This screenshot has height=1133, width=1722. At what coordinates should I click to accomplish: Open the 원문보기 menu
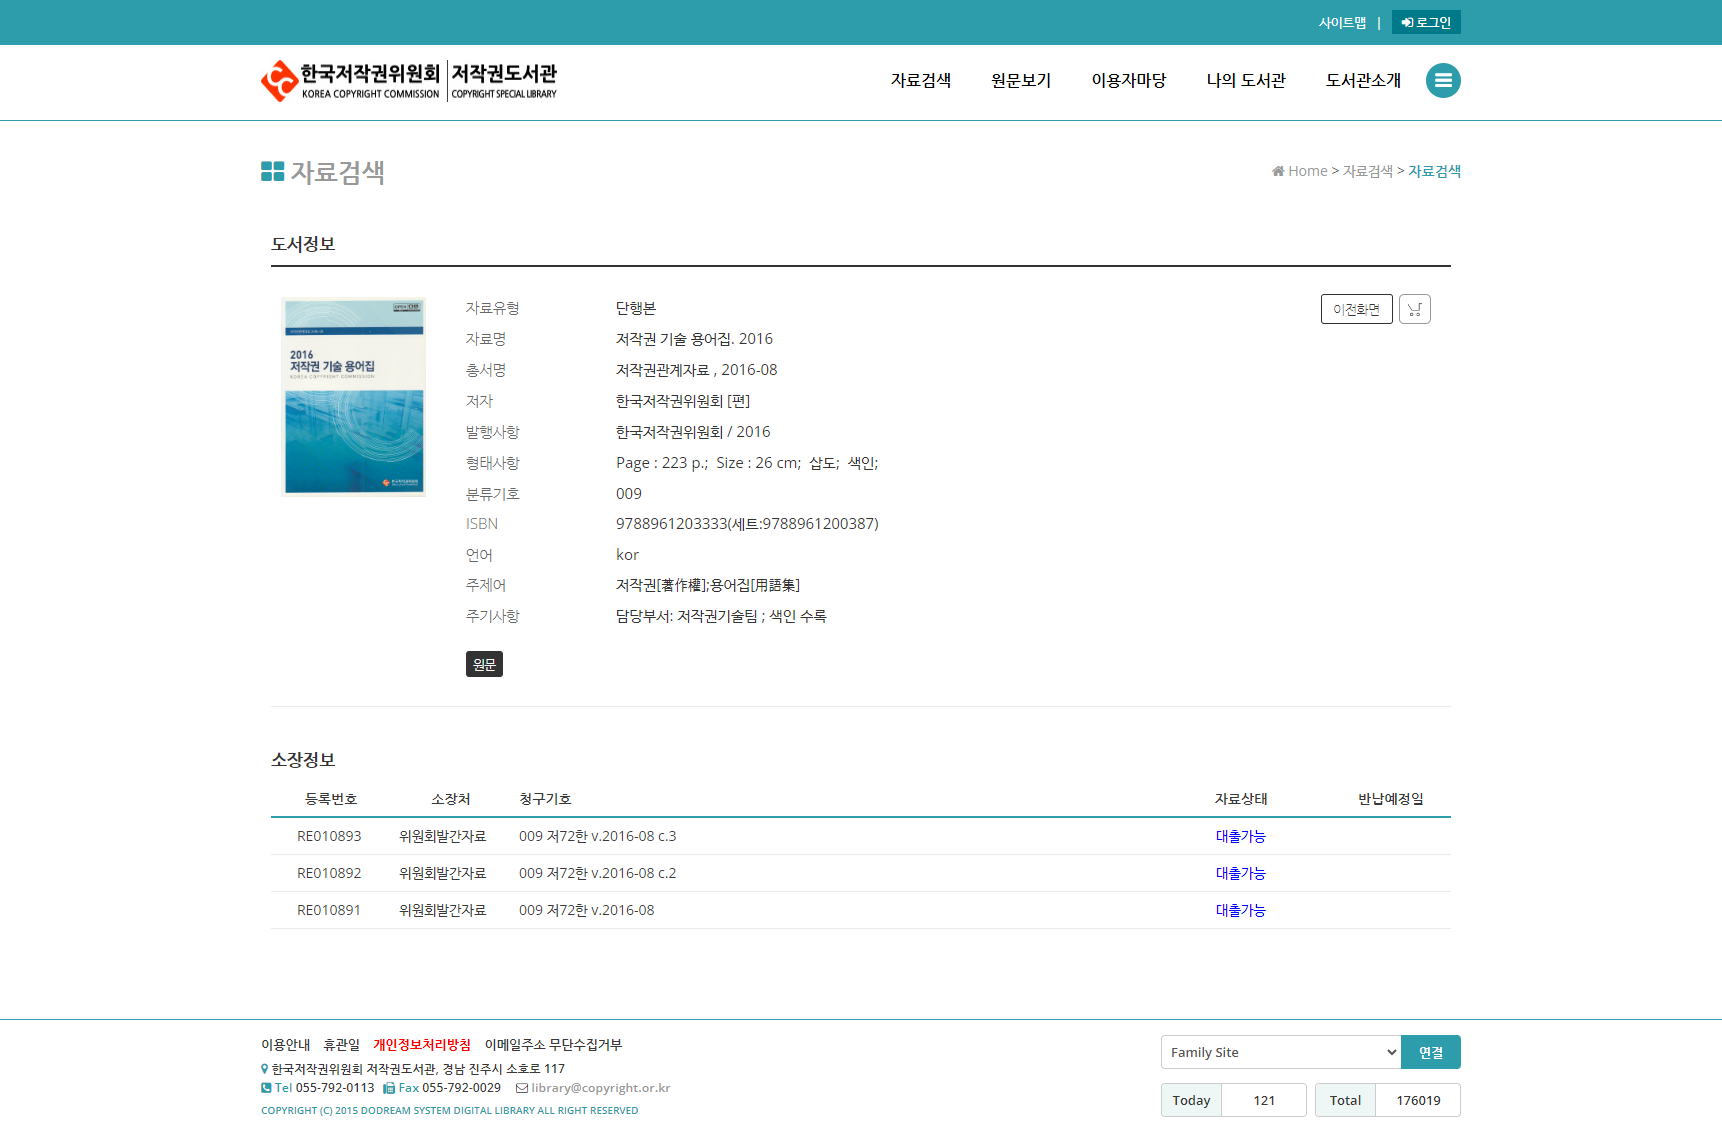coord(1020,80)
